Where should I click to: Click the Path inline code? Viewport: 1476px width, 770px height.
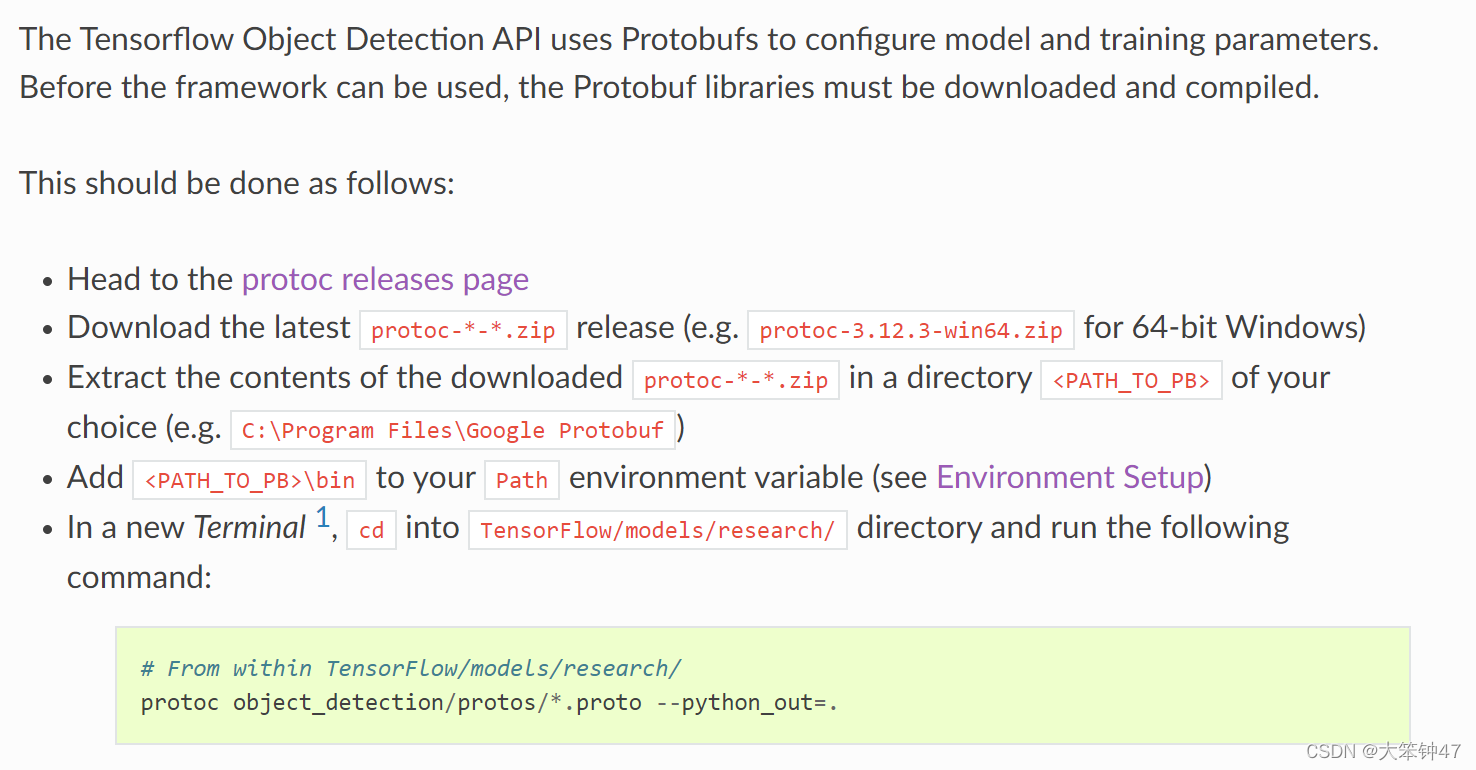[x=522, y=480]
